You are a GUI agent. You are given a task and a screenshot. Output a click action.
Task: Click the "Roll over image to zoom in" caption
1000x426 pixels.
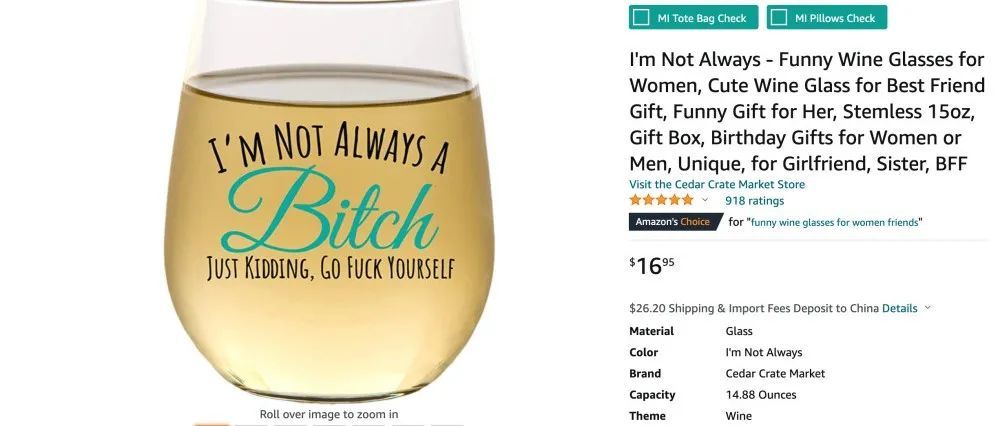[x=329, y=415]
